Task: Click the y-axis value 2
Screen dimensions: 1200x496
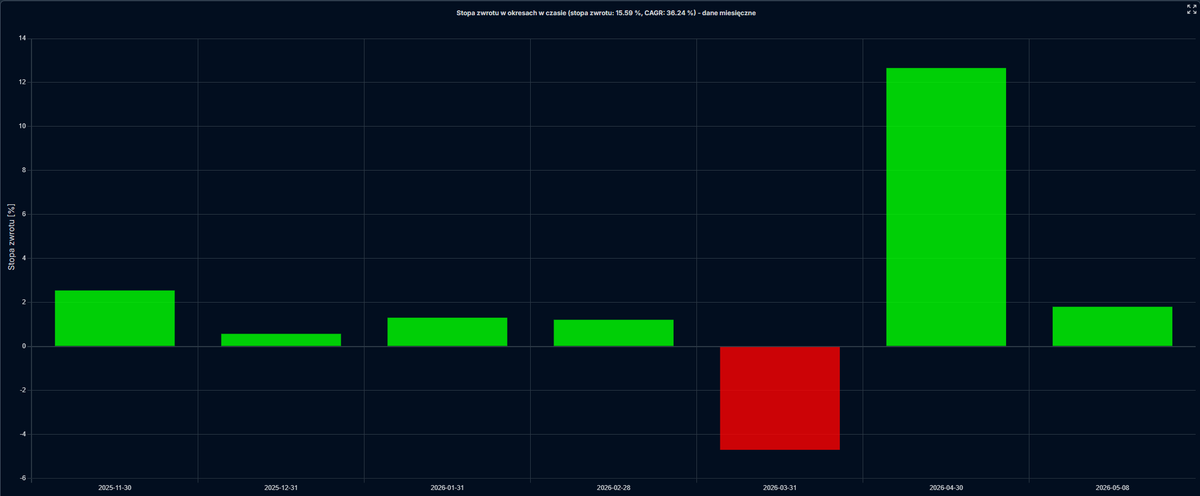Action: pos(25,302)
